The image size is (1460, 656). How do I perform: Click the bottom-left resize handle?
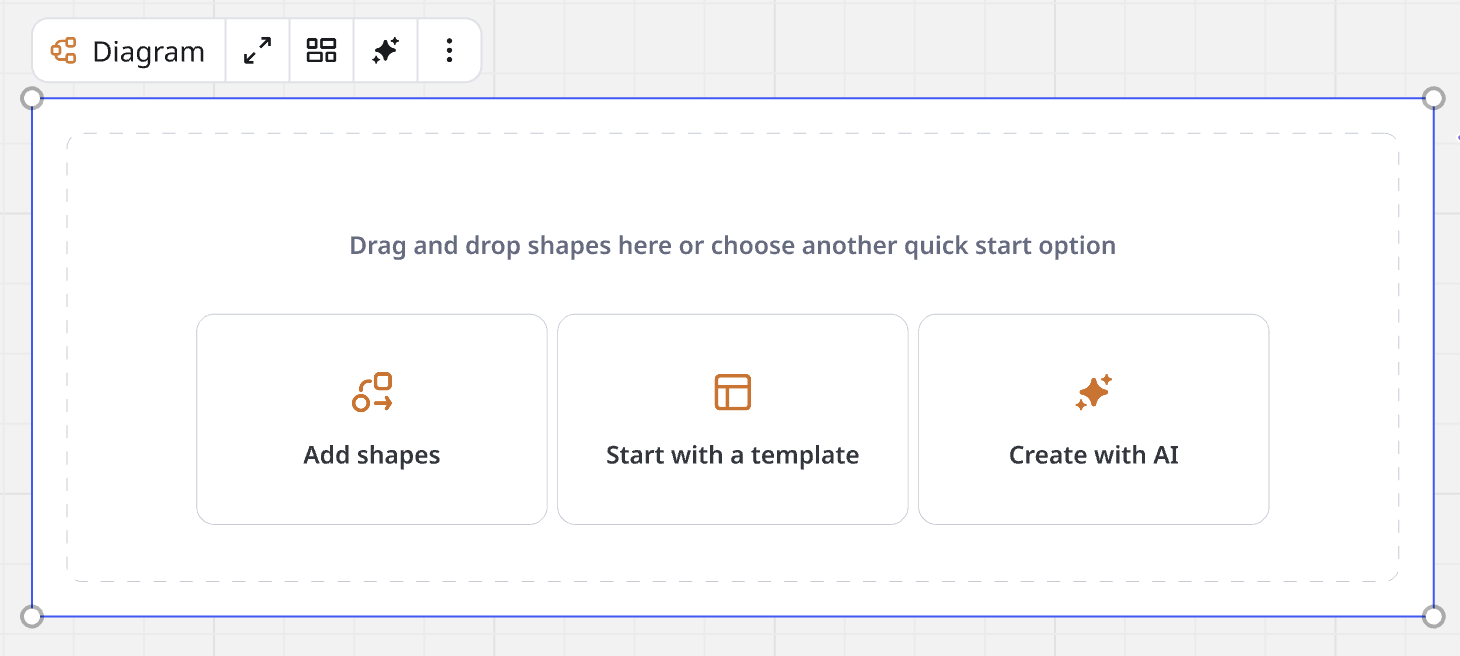pos(32,616)
